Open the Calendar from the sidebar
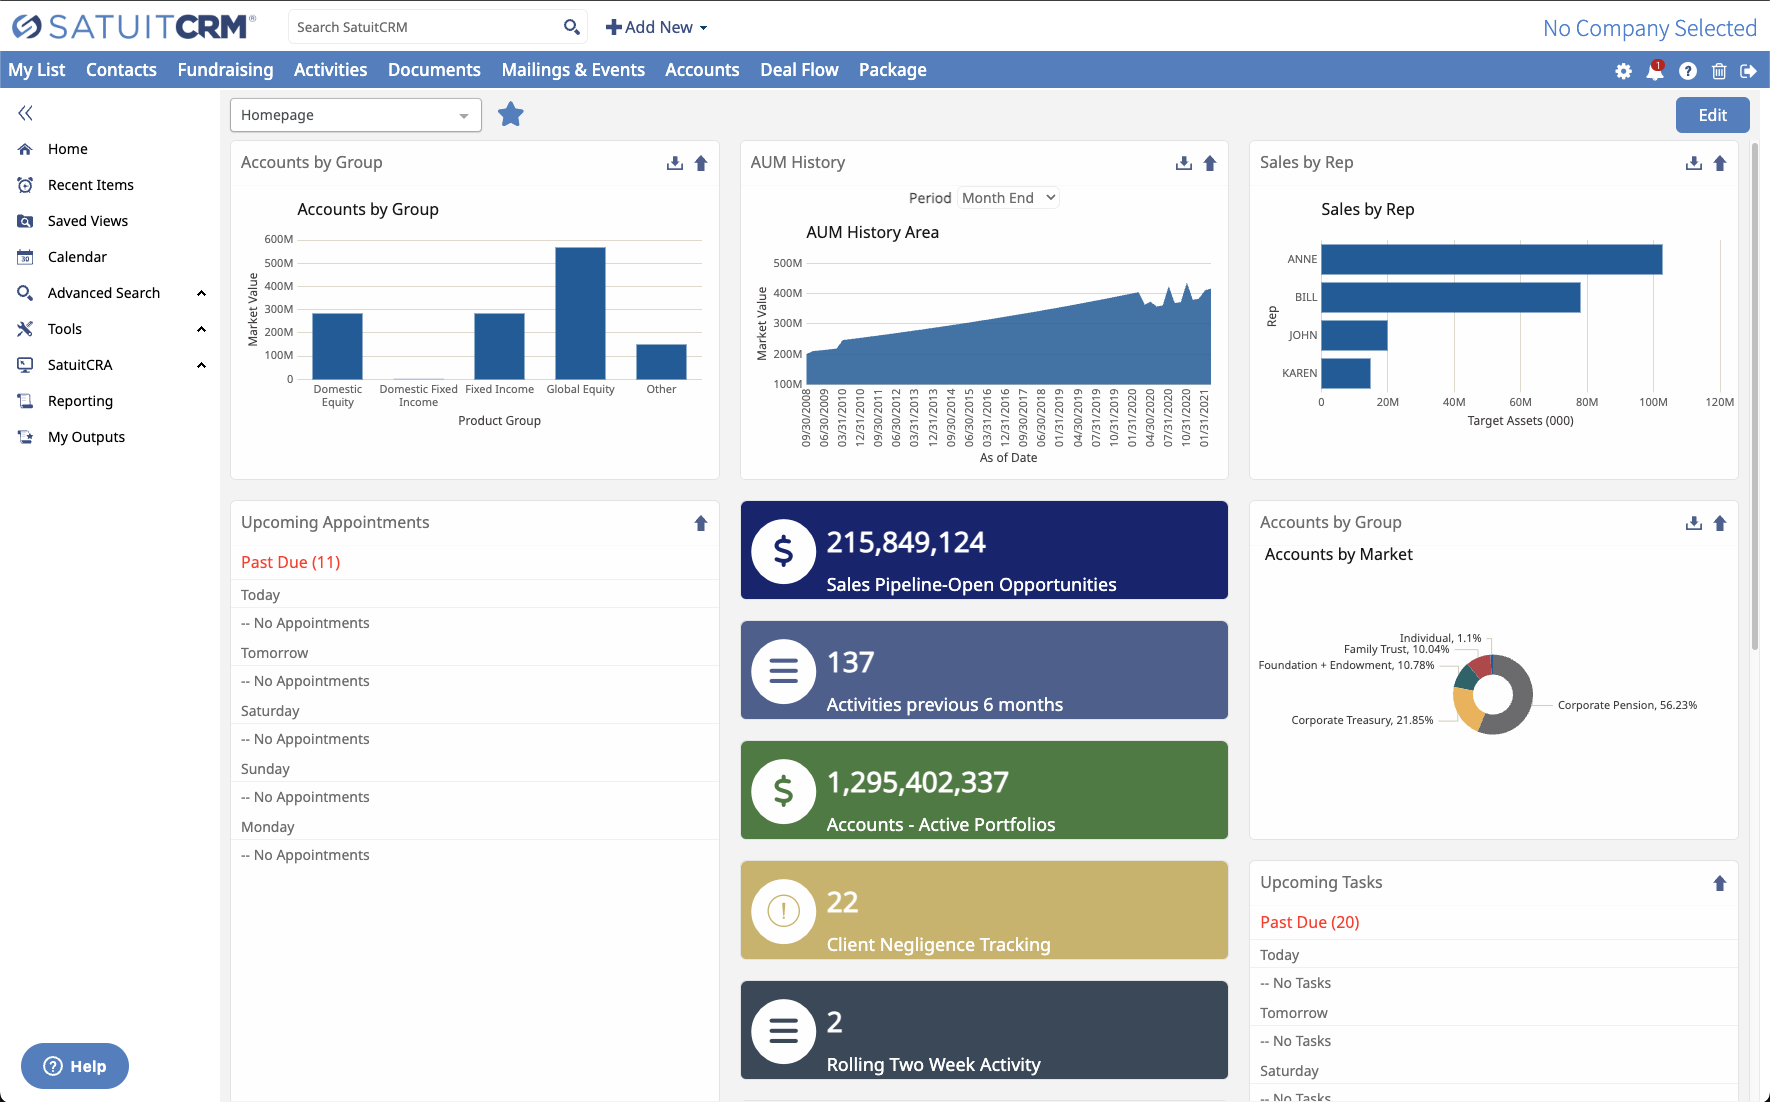The image size is (1770, 1102). click(76, 256)
